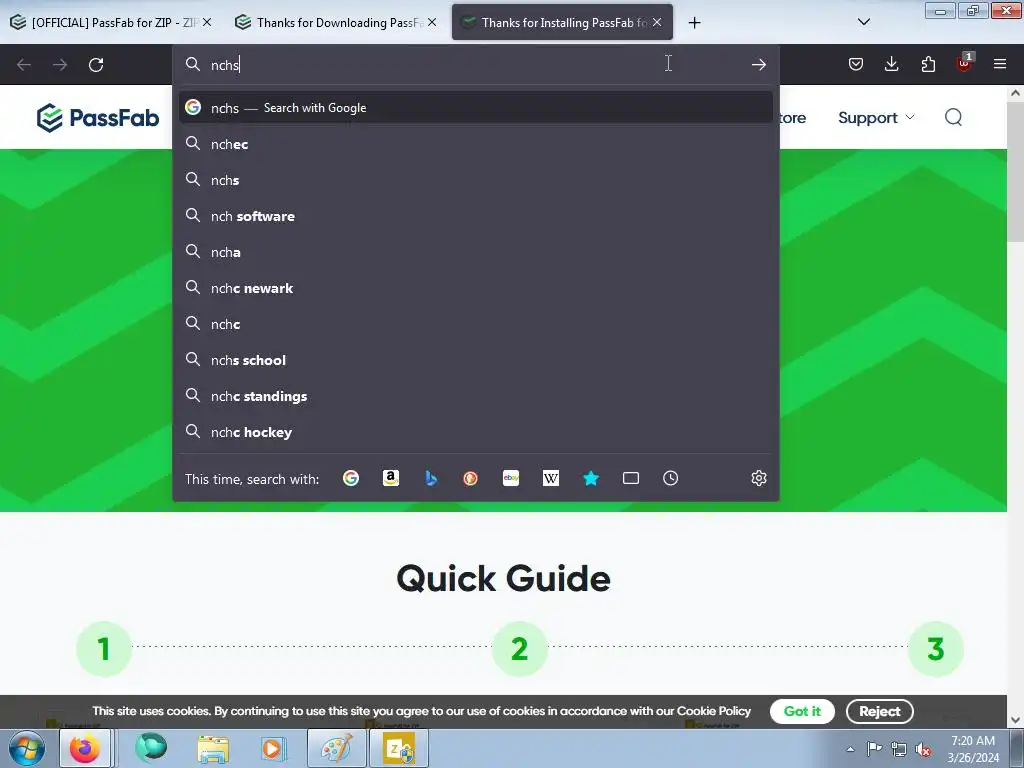1024x768 pixels.
Task: Open the Downloads panel icon
Action: coord(891,64)
